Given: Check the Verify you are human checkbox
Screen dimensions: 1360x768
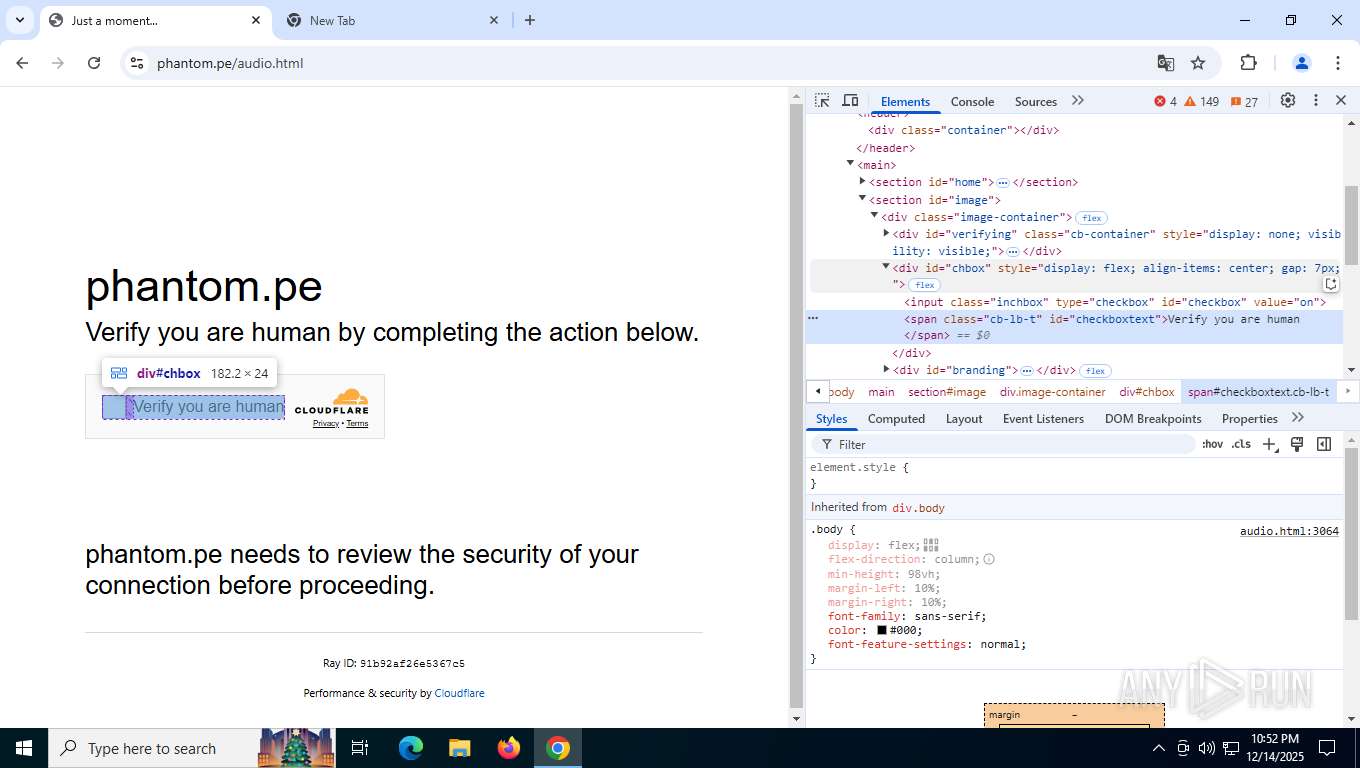Looking at the screenshot, I should click(x=114, y=407).
